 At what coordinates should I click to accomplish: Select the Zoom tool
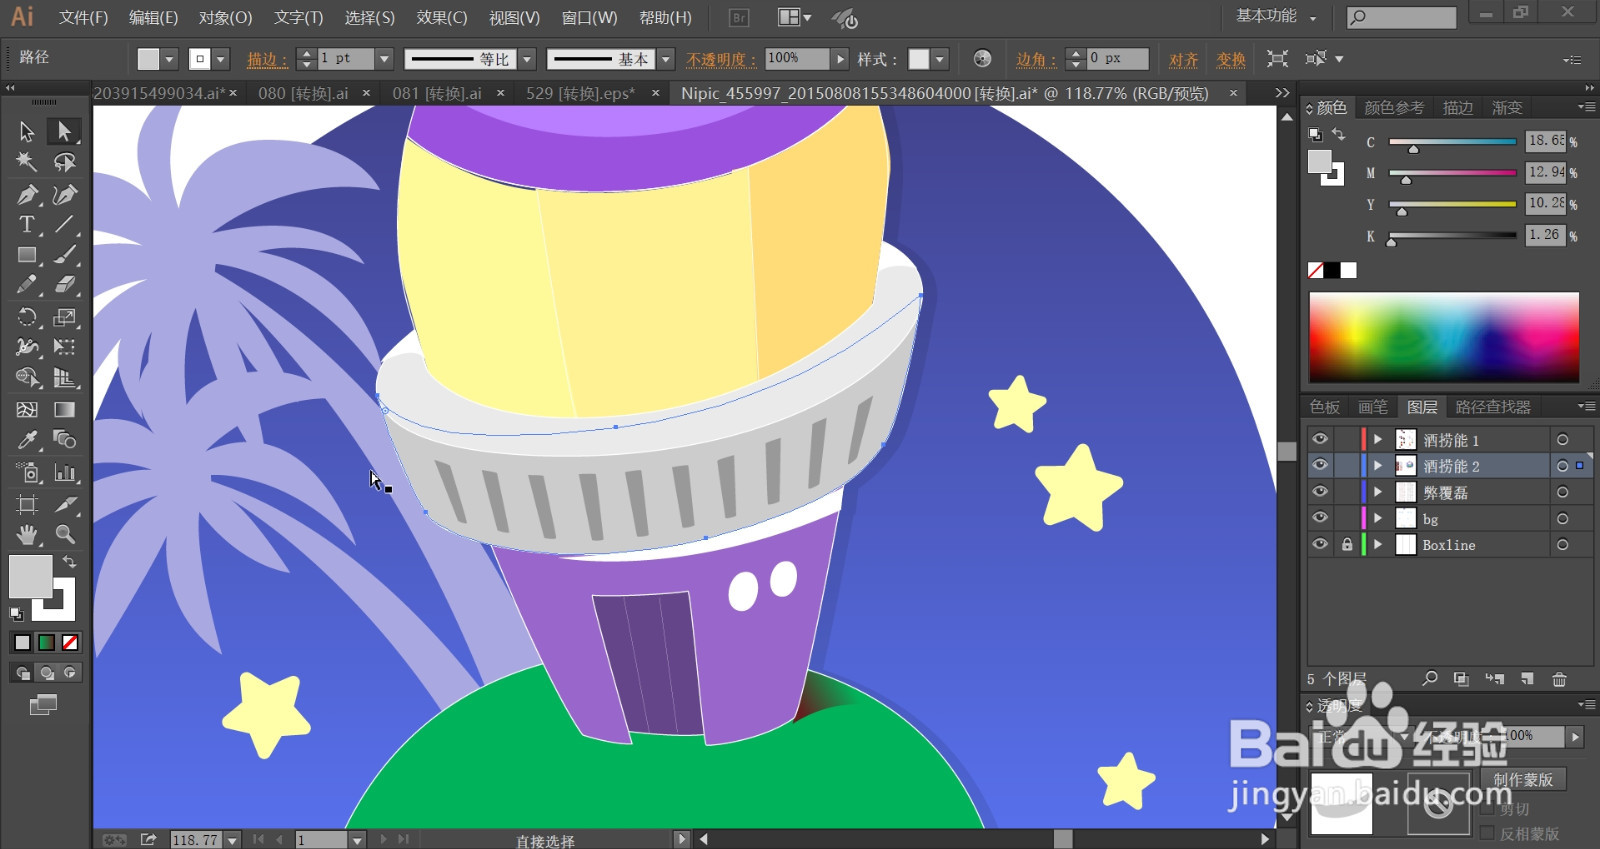(64, 534)
